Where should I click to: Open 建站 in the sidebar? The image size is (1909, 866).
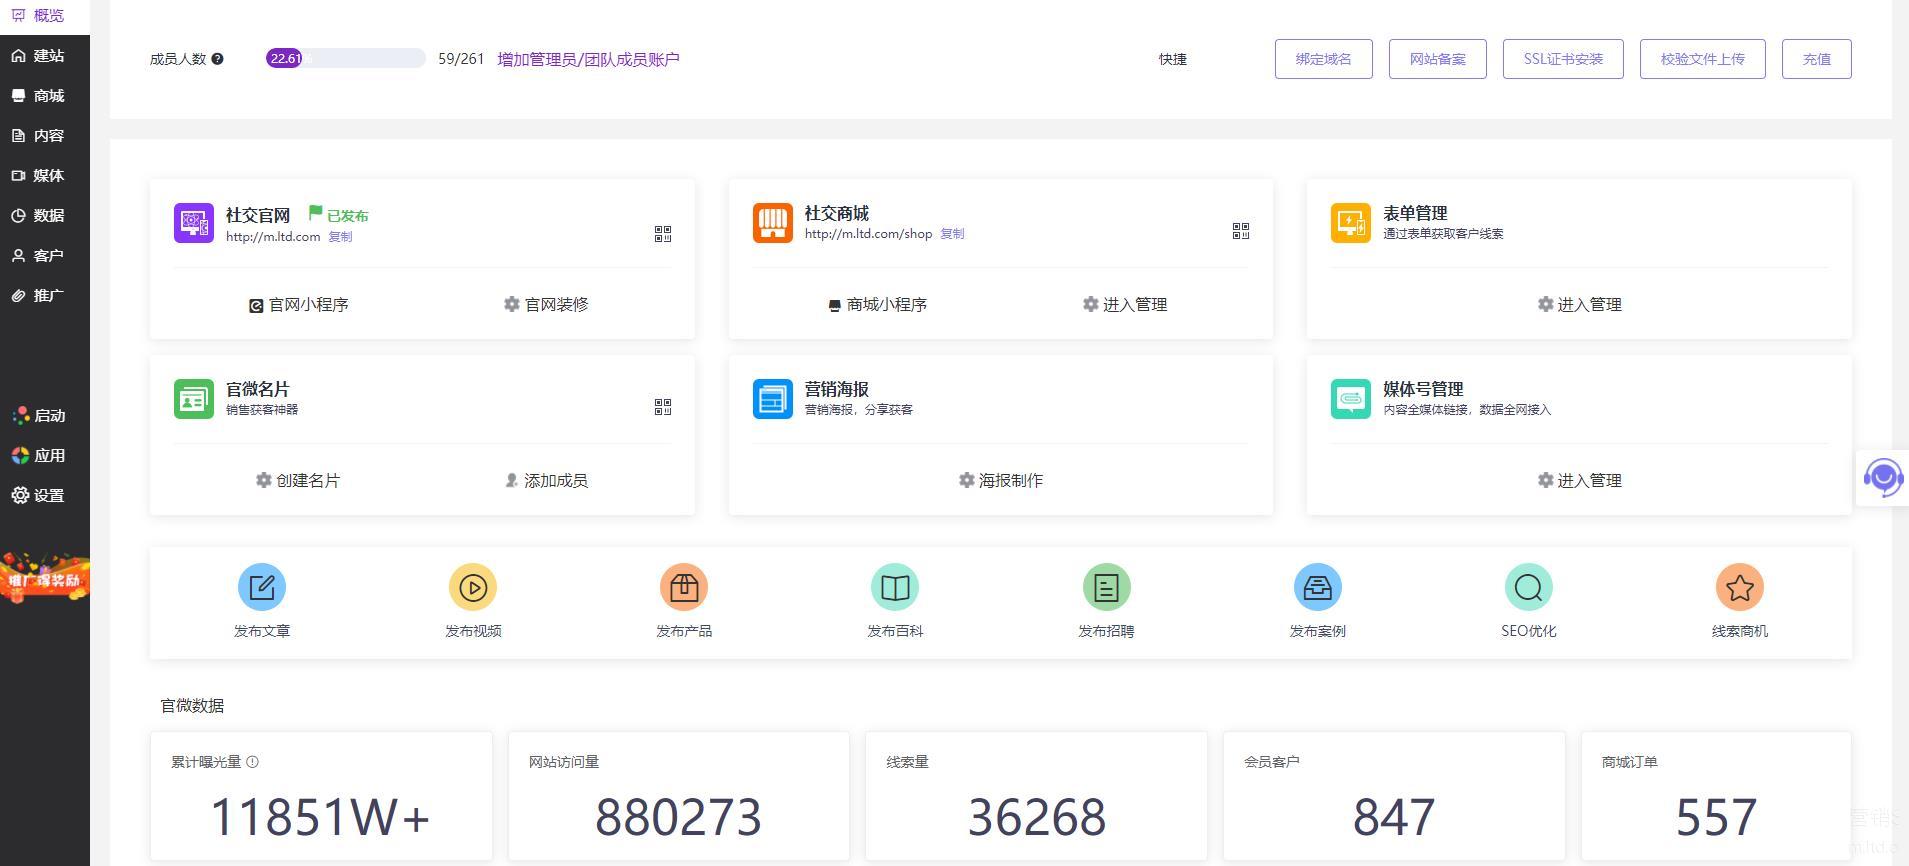(x=45, y=56)
